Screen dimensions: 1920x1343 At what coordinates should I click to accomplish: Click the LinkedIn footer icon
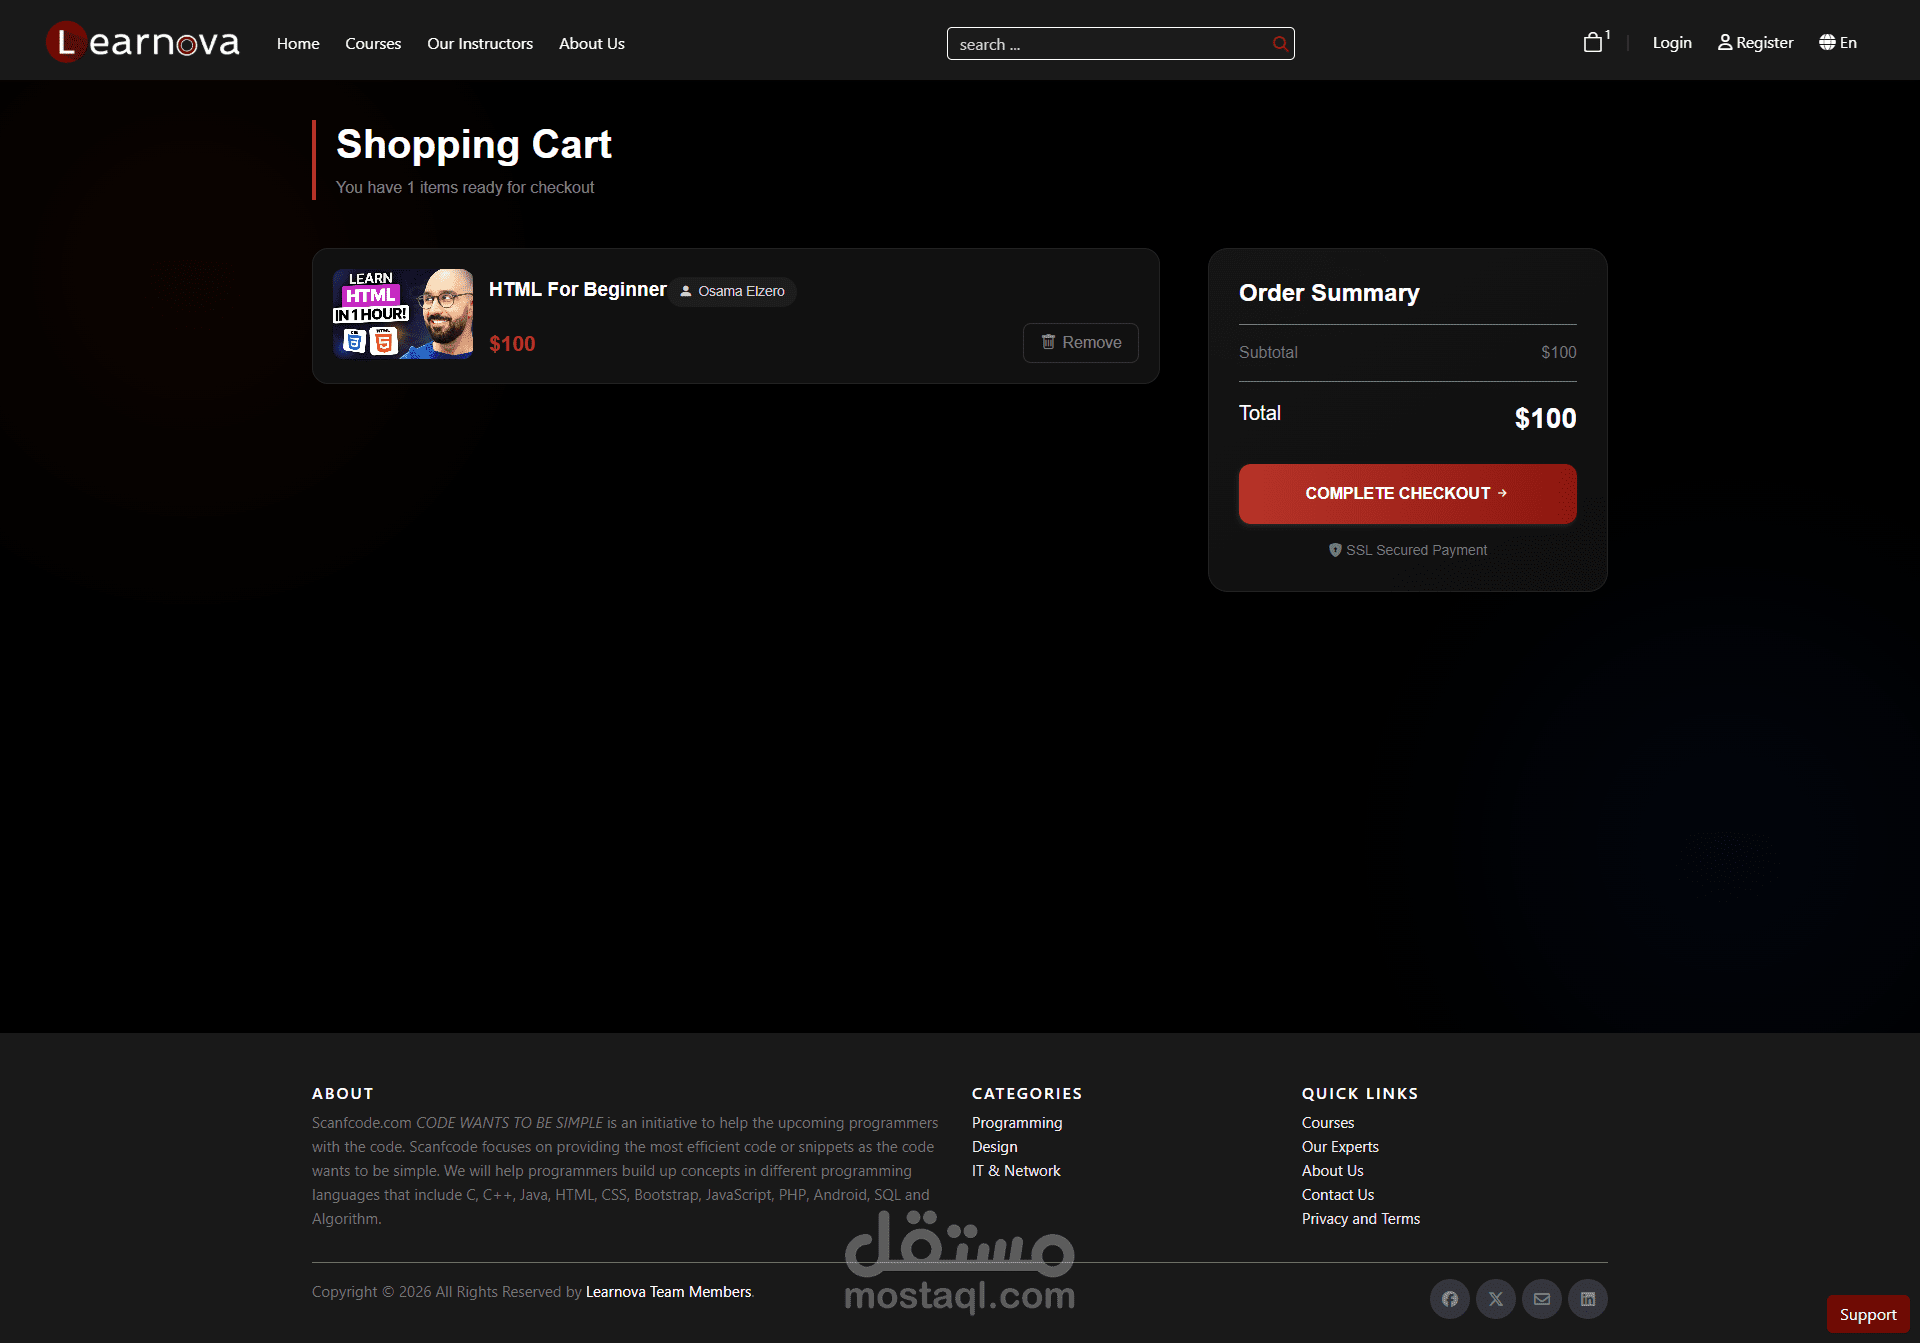1588,1299
